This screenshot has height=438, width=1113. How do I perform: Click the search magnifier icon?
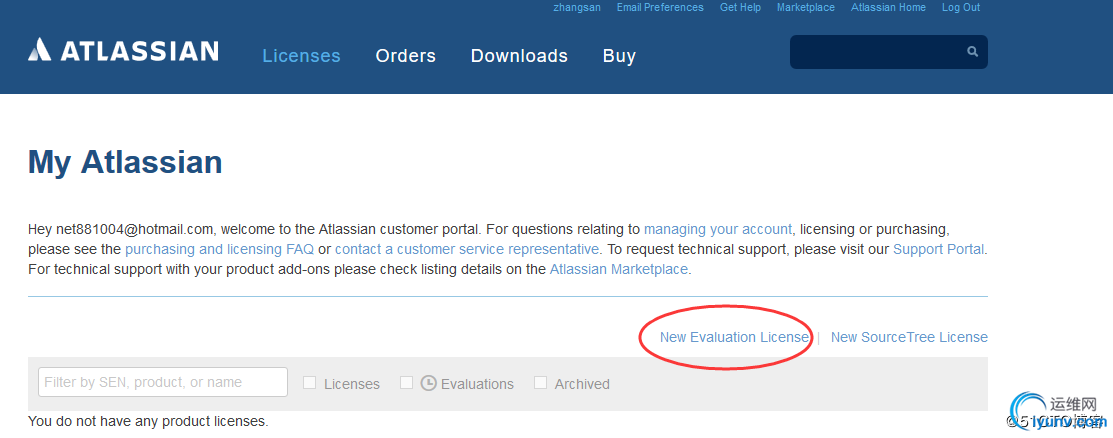[x=972, y=52]
